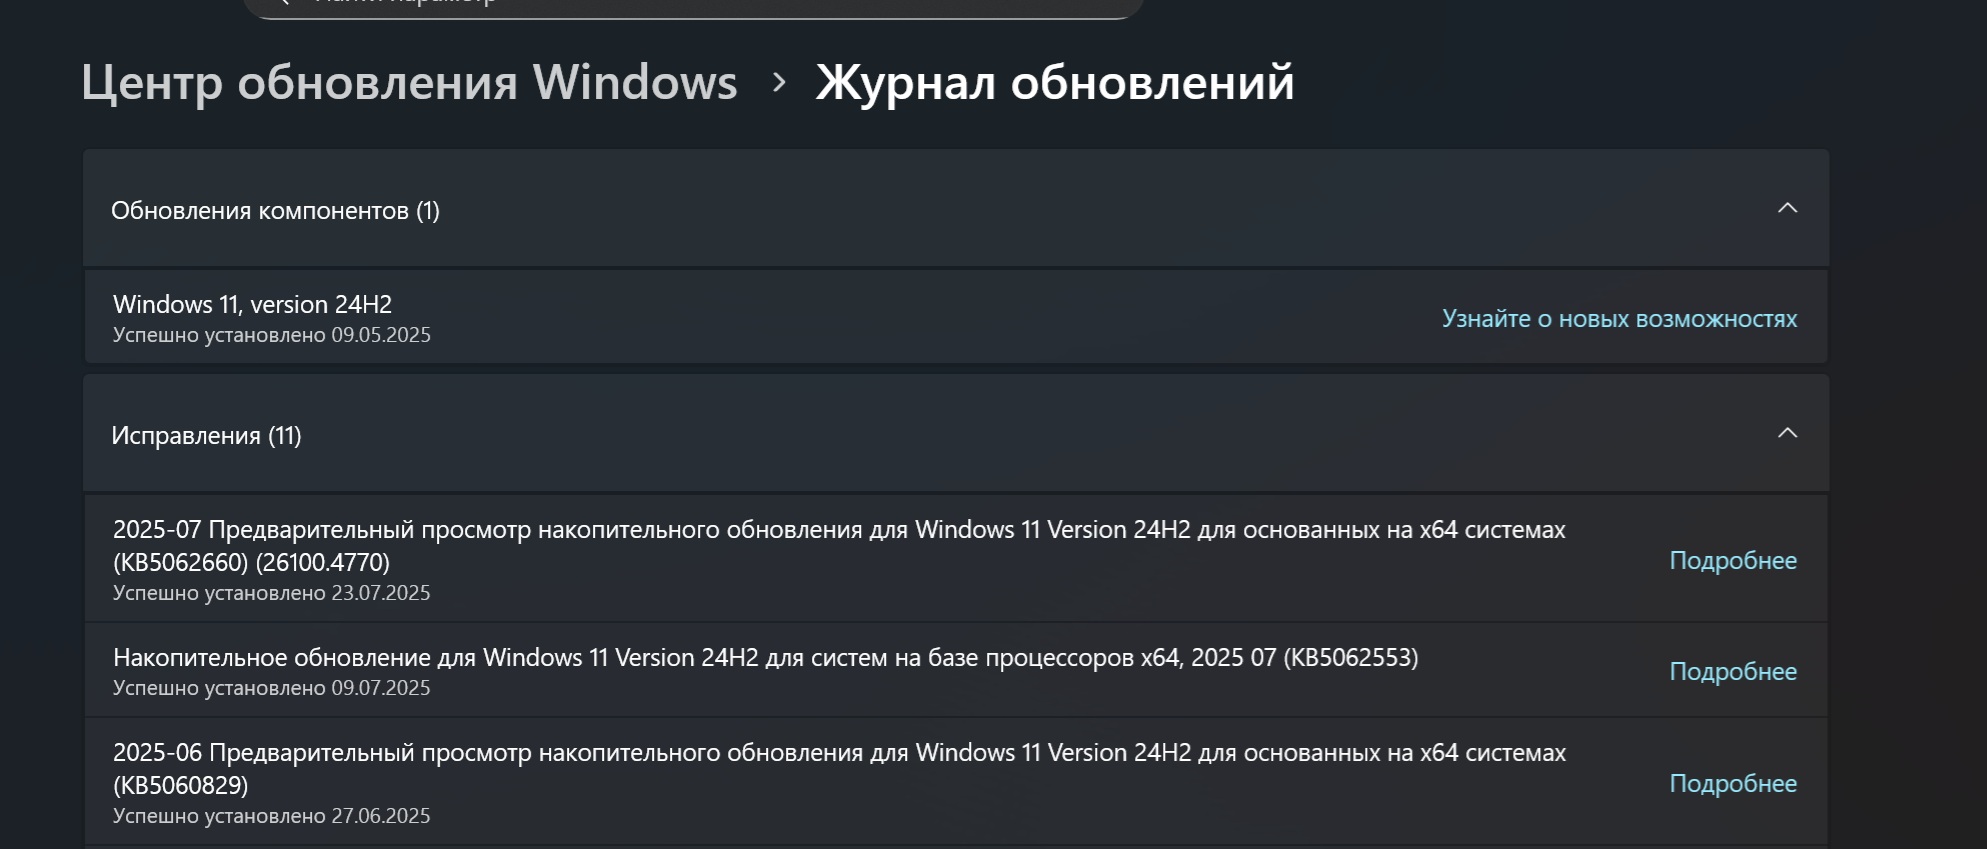Open Подробнее for update KB5060829
Image resolution: width=1987 pixels, height=849 pixels.
1732,784
